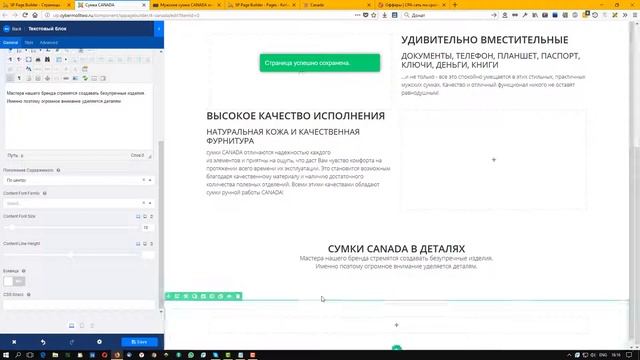
Task: Select tablet preview icon at panel bottom
Action: pyautogui.click(x=82, y=325)
